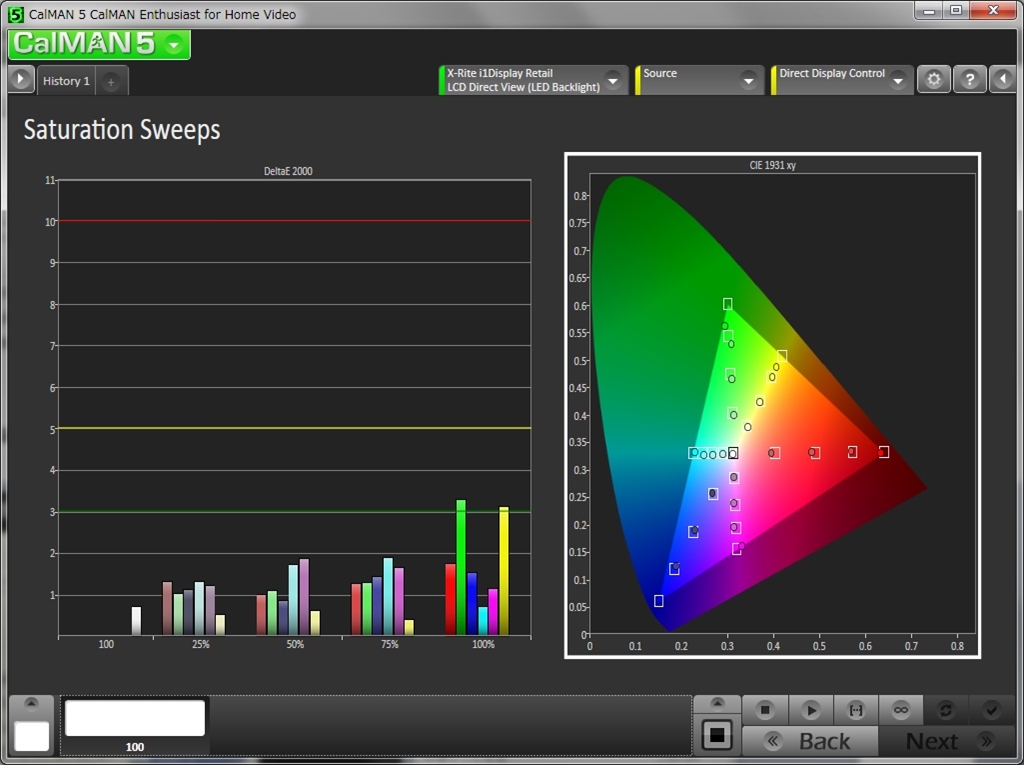The height and width of the screenshot is (765, 1024).
Task: Start reading with the play button
Action: click(810, 710)
